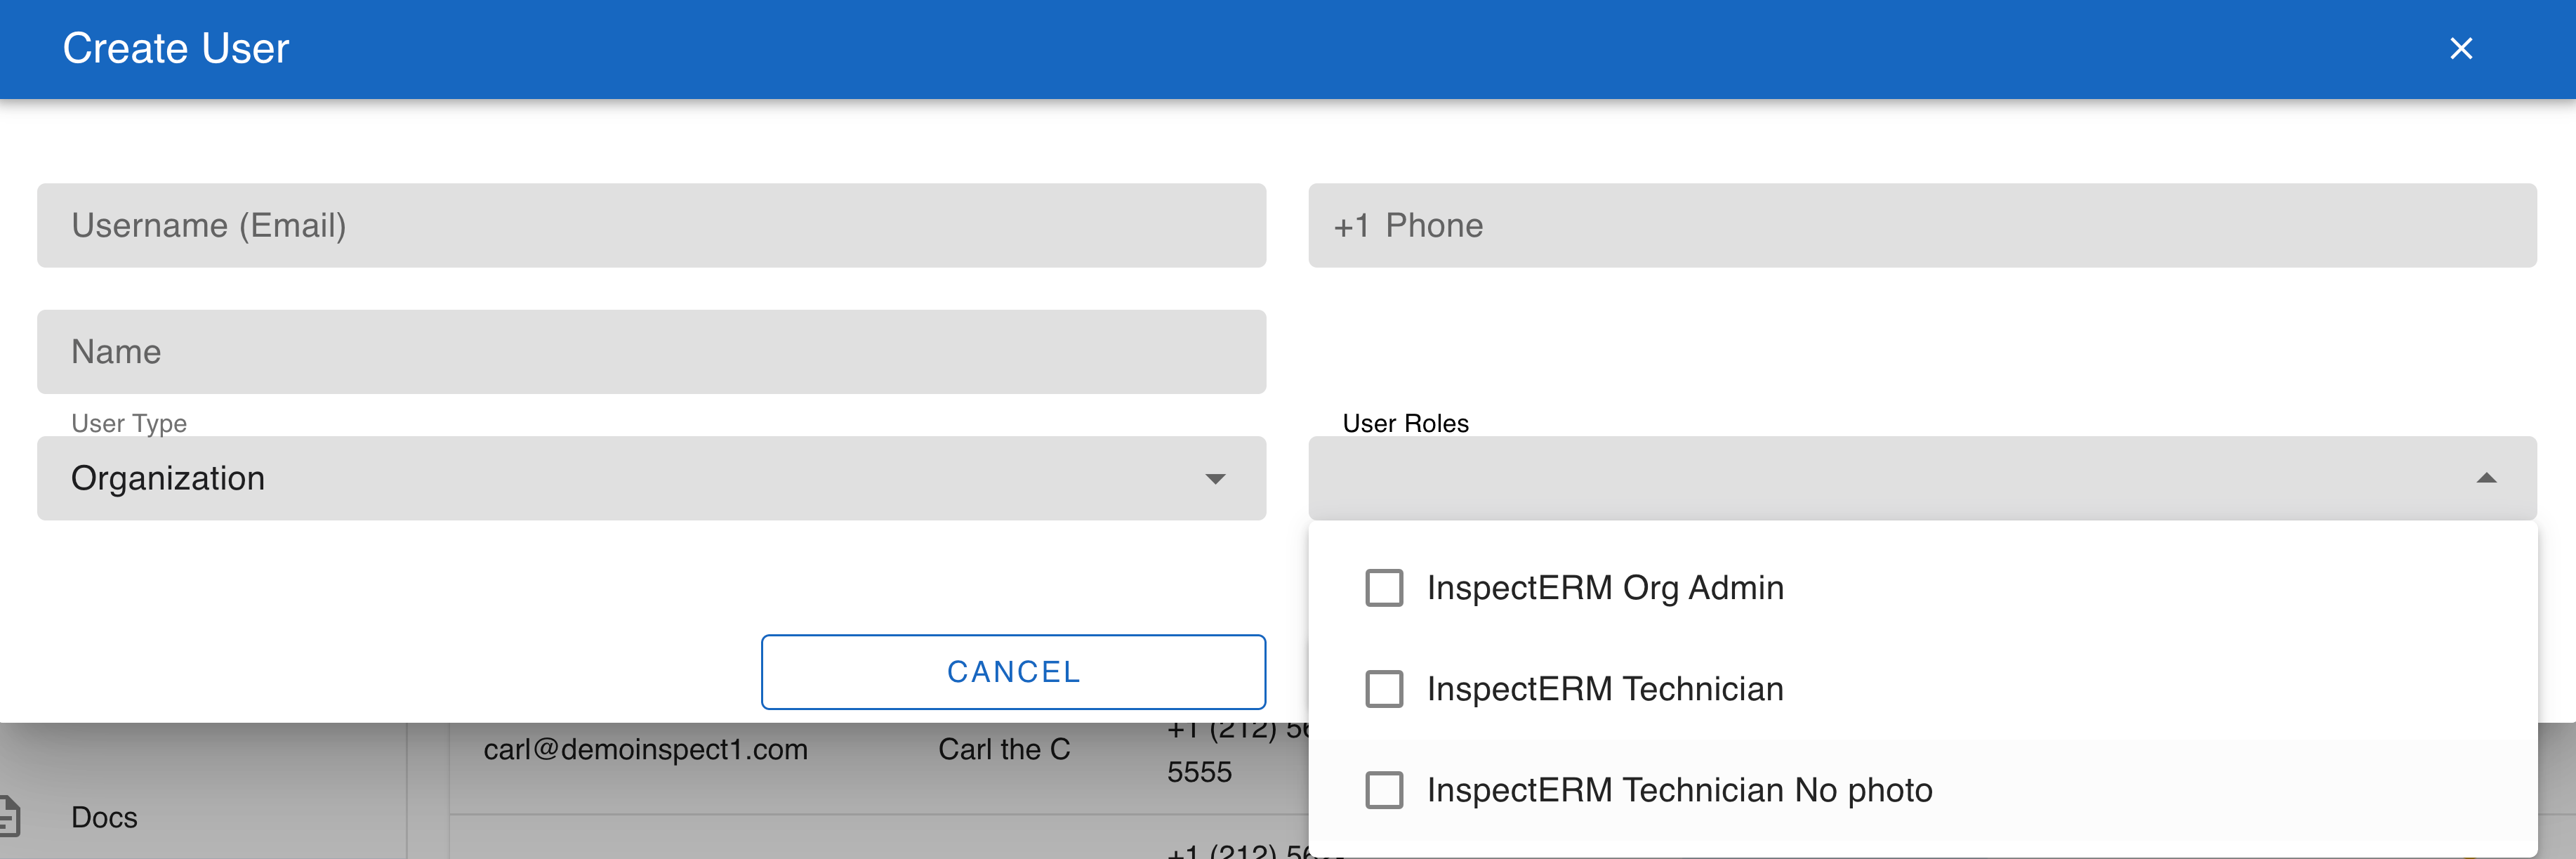Select the 'Carl the C' name cell

1004,749
